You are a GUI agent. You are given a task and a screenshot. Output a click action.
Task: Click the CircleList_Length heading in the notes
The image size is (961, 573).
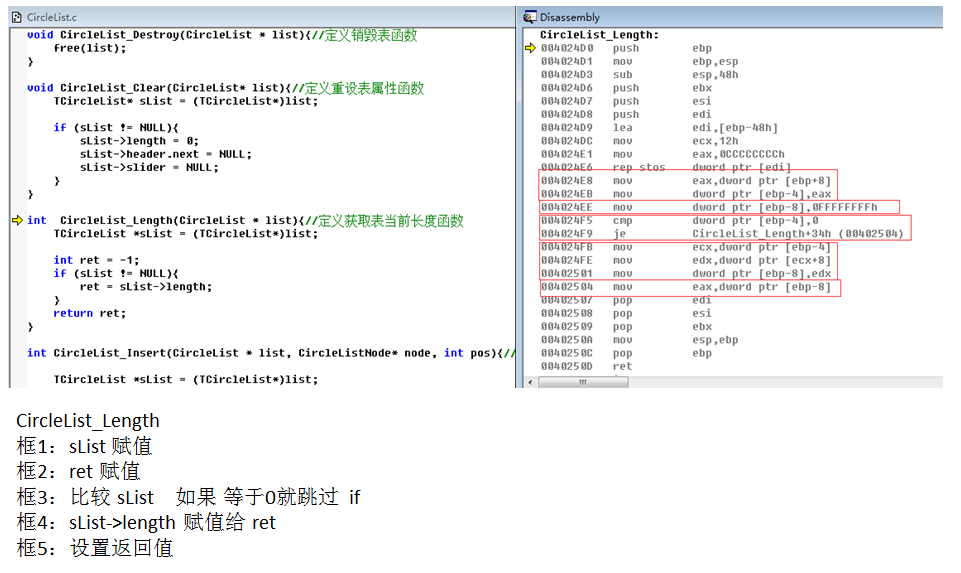click(x=88, y=420)
